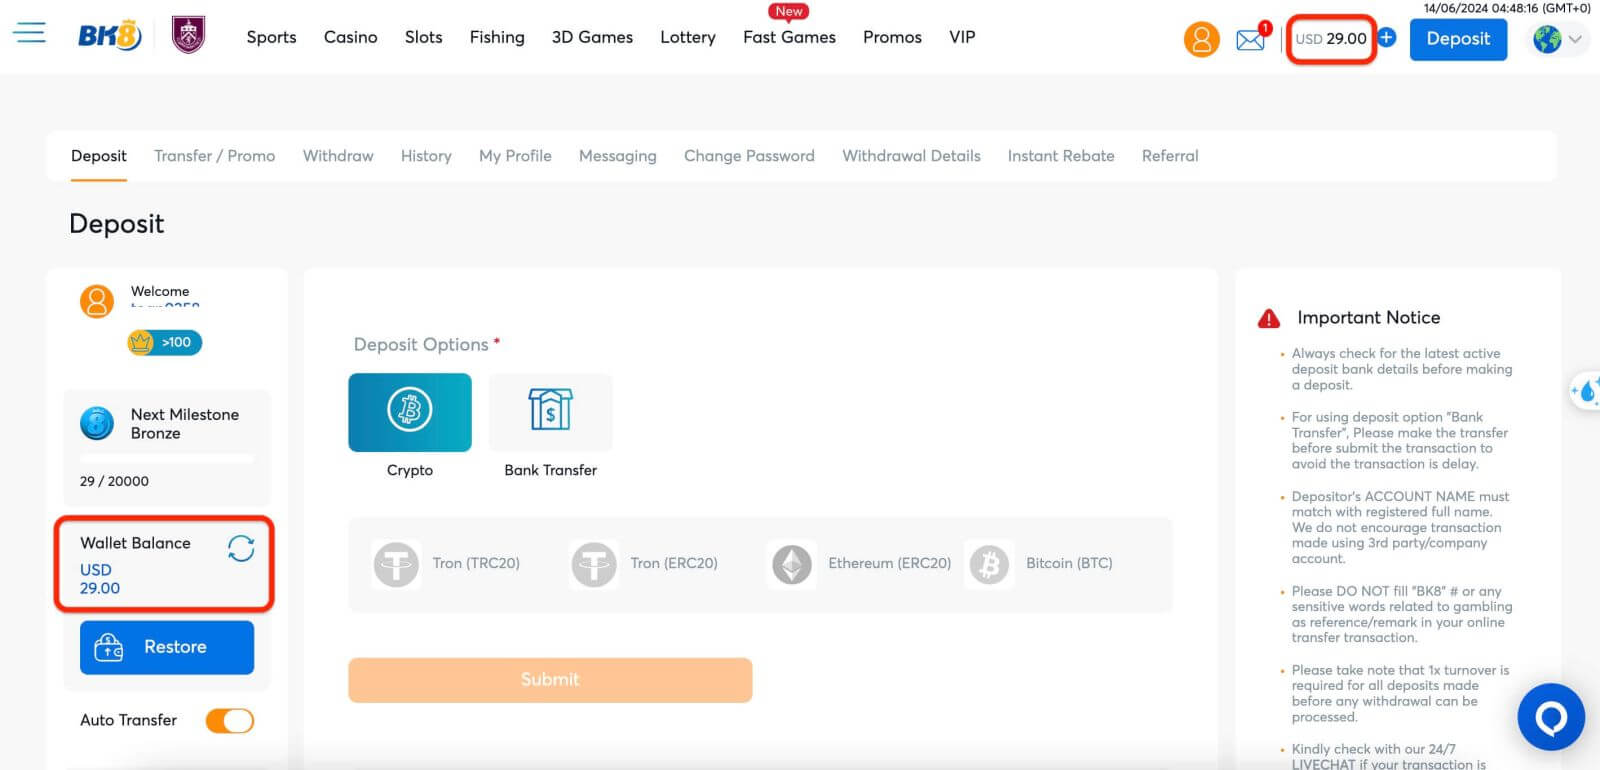Toggle the Auto Transfer switch

pyautogui.click(x=230, y=721)
